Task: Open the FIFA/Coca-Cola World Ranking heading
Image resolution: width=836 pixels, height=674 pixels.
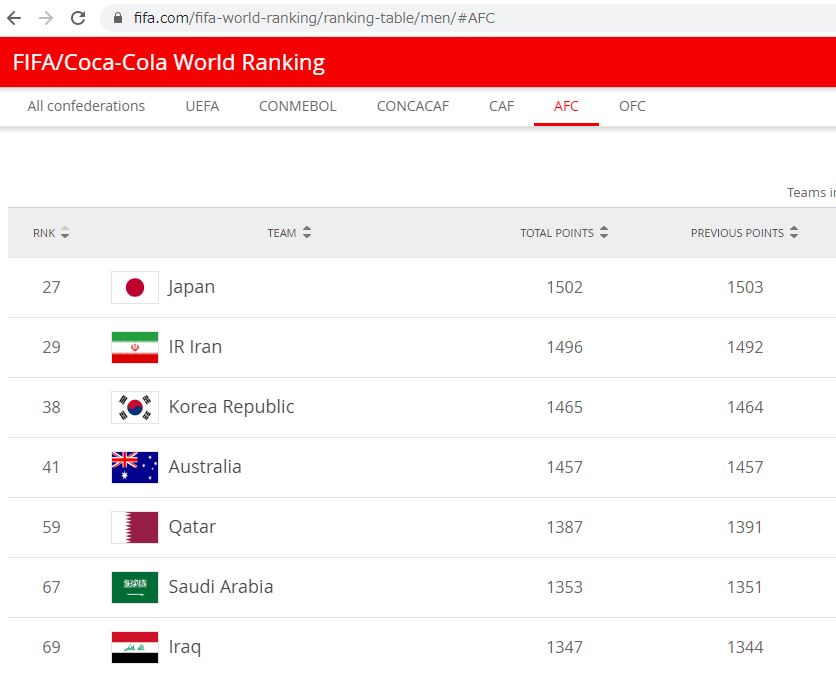Action: (x=169, y=62)
